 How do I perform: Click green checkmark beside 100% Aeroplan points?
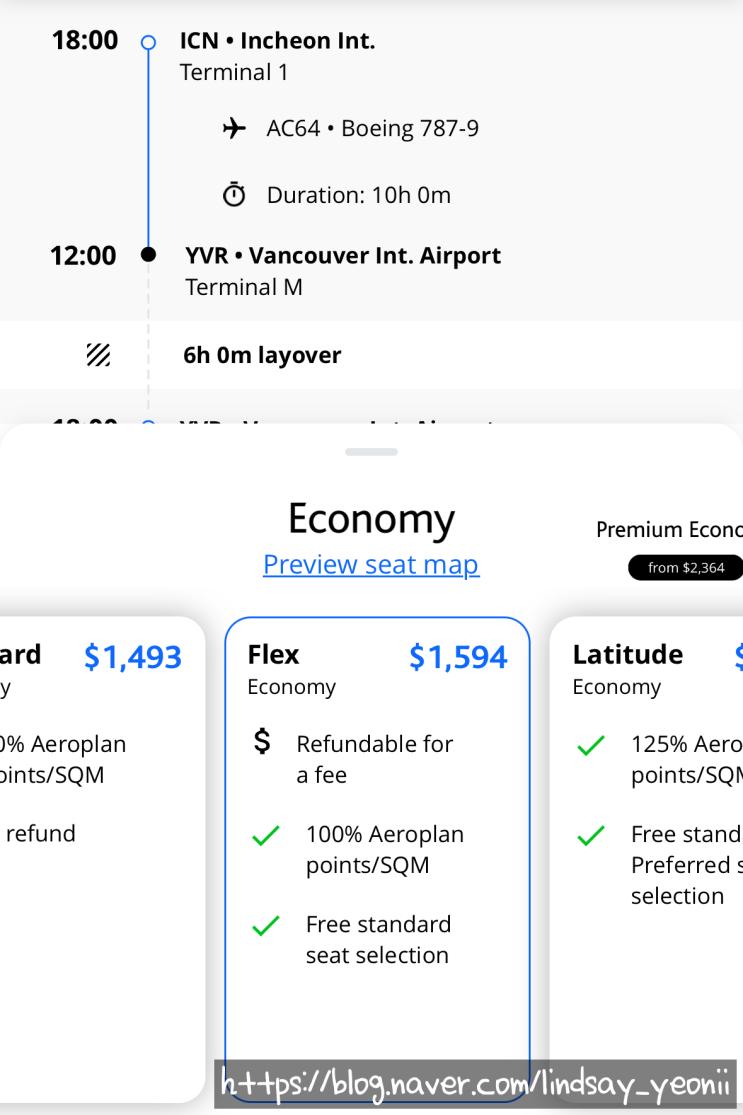pyautogui.click(x=266, y=836)
